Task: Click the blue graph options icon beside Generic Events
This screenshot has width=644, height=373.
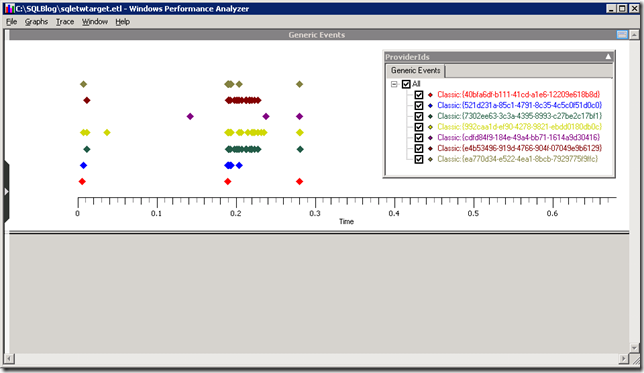Action: pos(622,35)
